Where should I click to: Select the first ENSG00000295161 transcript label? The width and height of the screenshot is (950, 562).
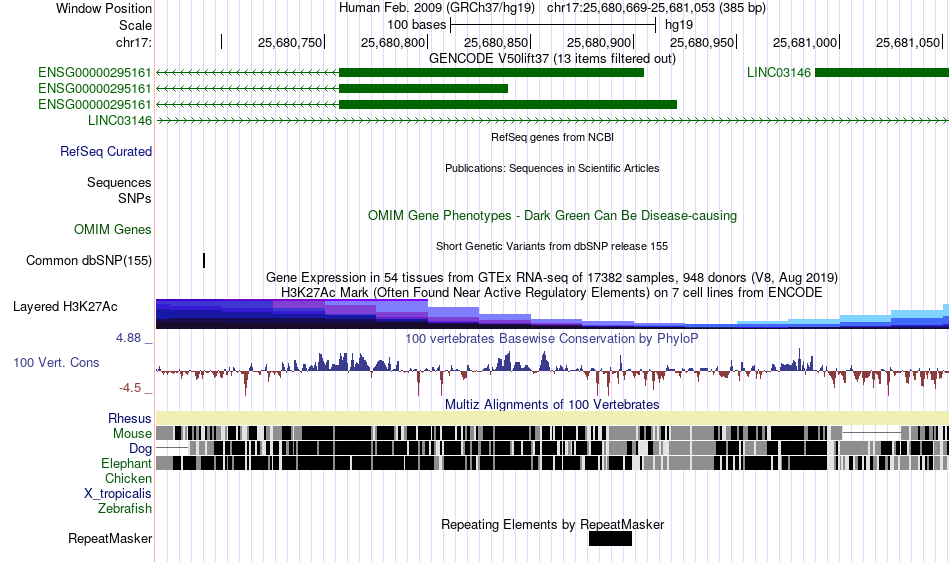pos(95,73)
